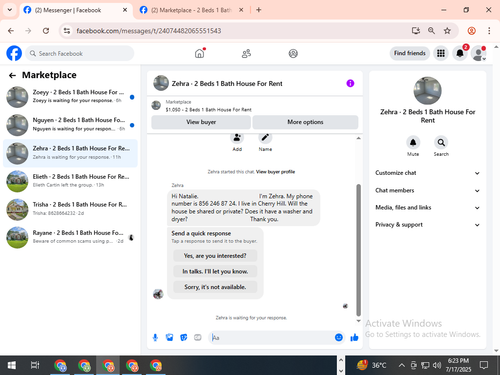This screenshot has height=375, width=500.
Task: Click the back arrow beside Marketplace
Action: point(12,75)
